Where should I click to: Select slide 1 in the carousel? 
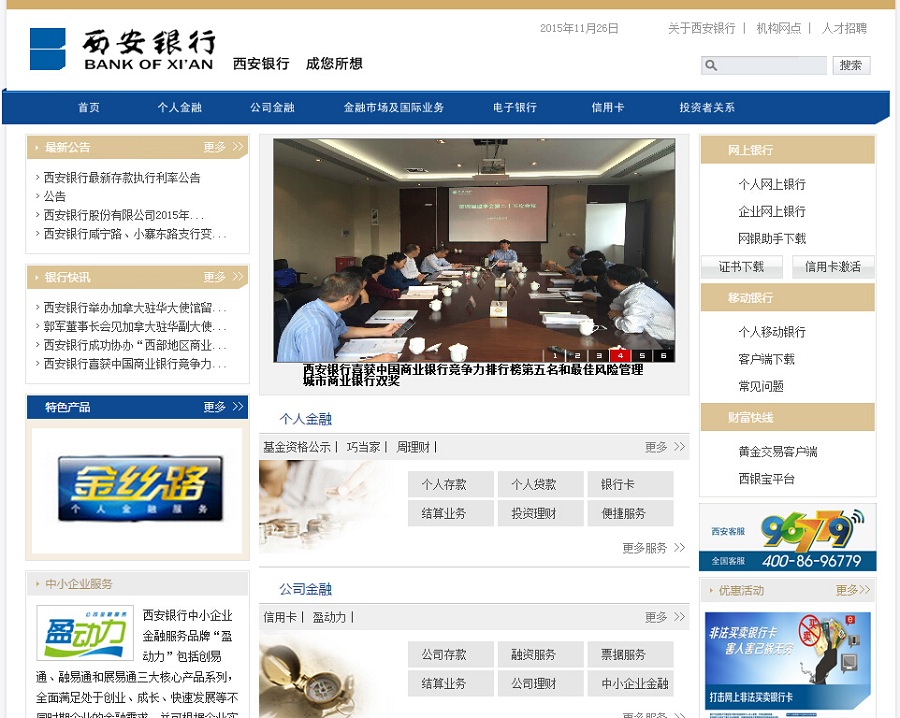555,355
